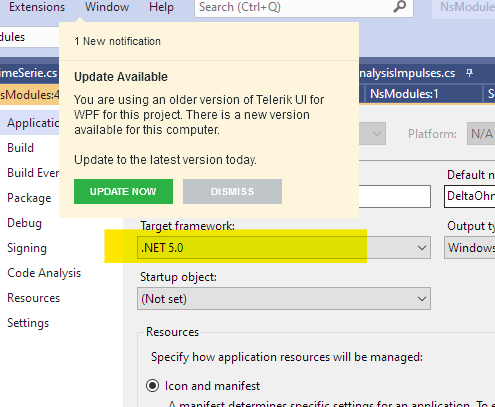Open the Signing settings page
This screenshot has height=407, width=495.
(27, 248)
